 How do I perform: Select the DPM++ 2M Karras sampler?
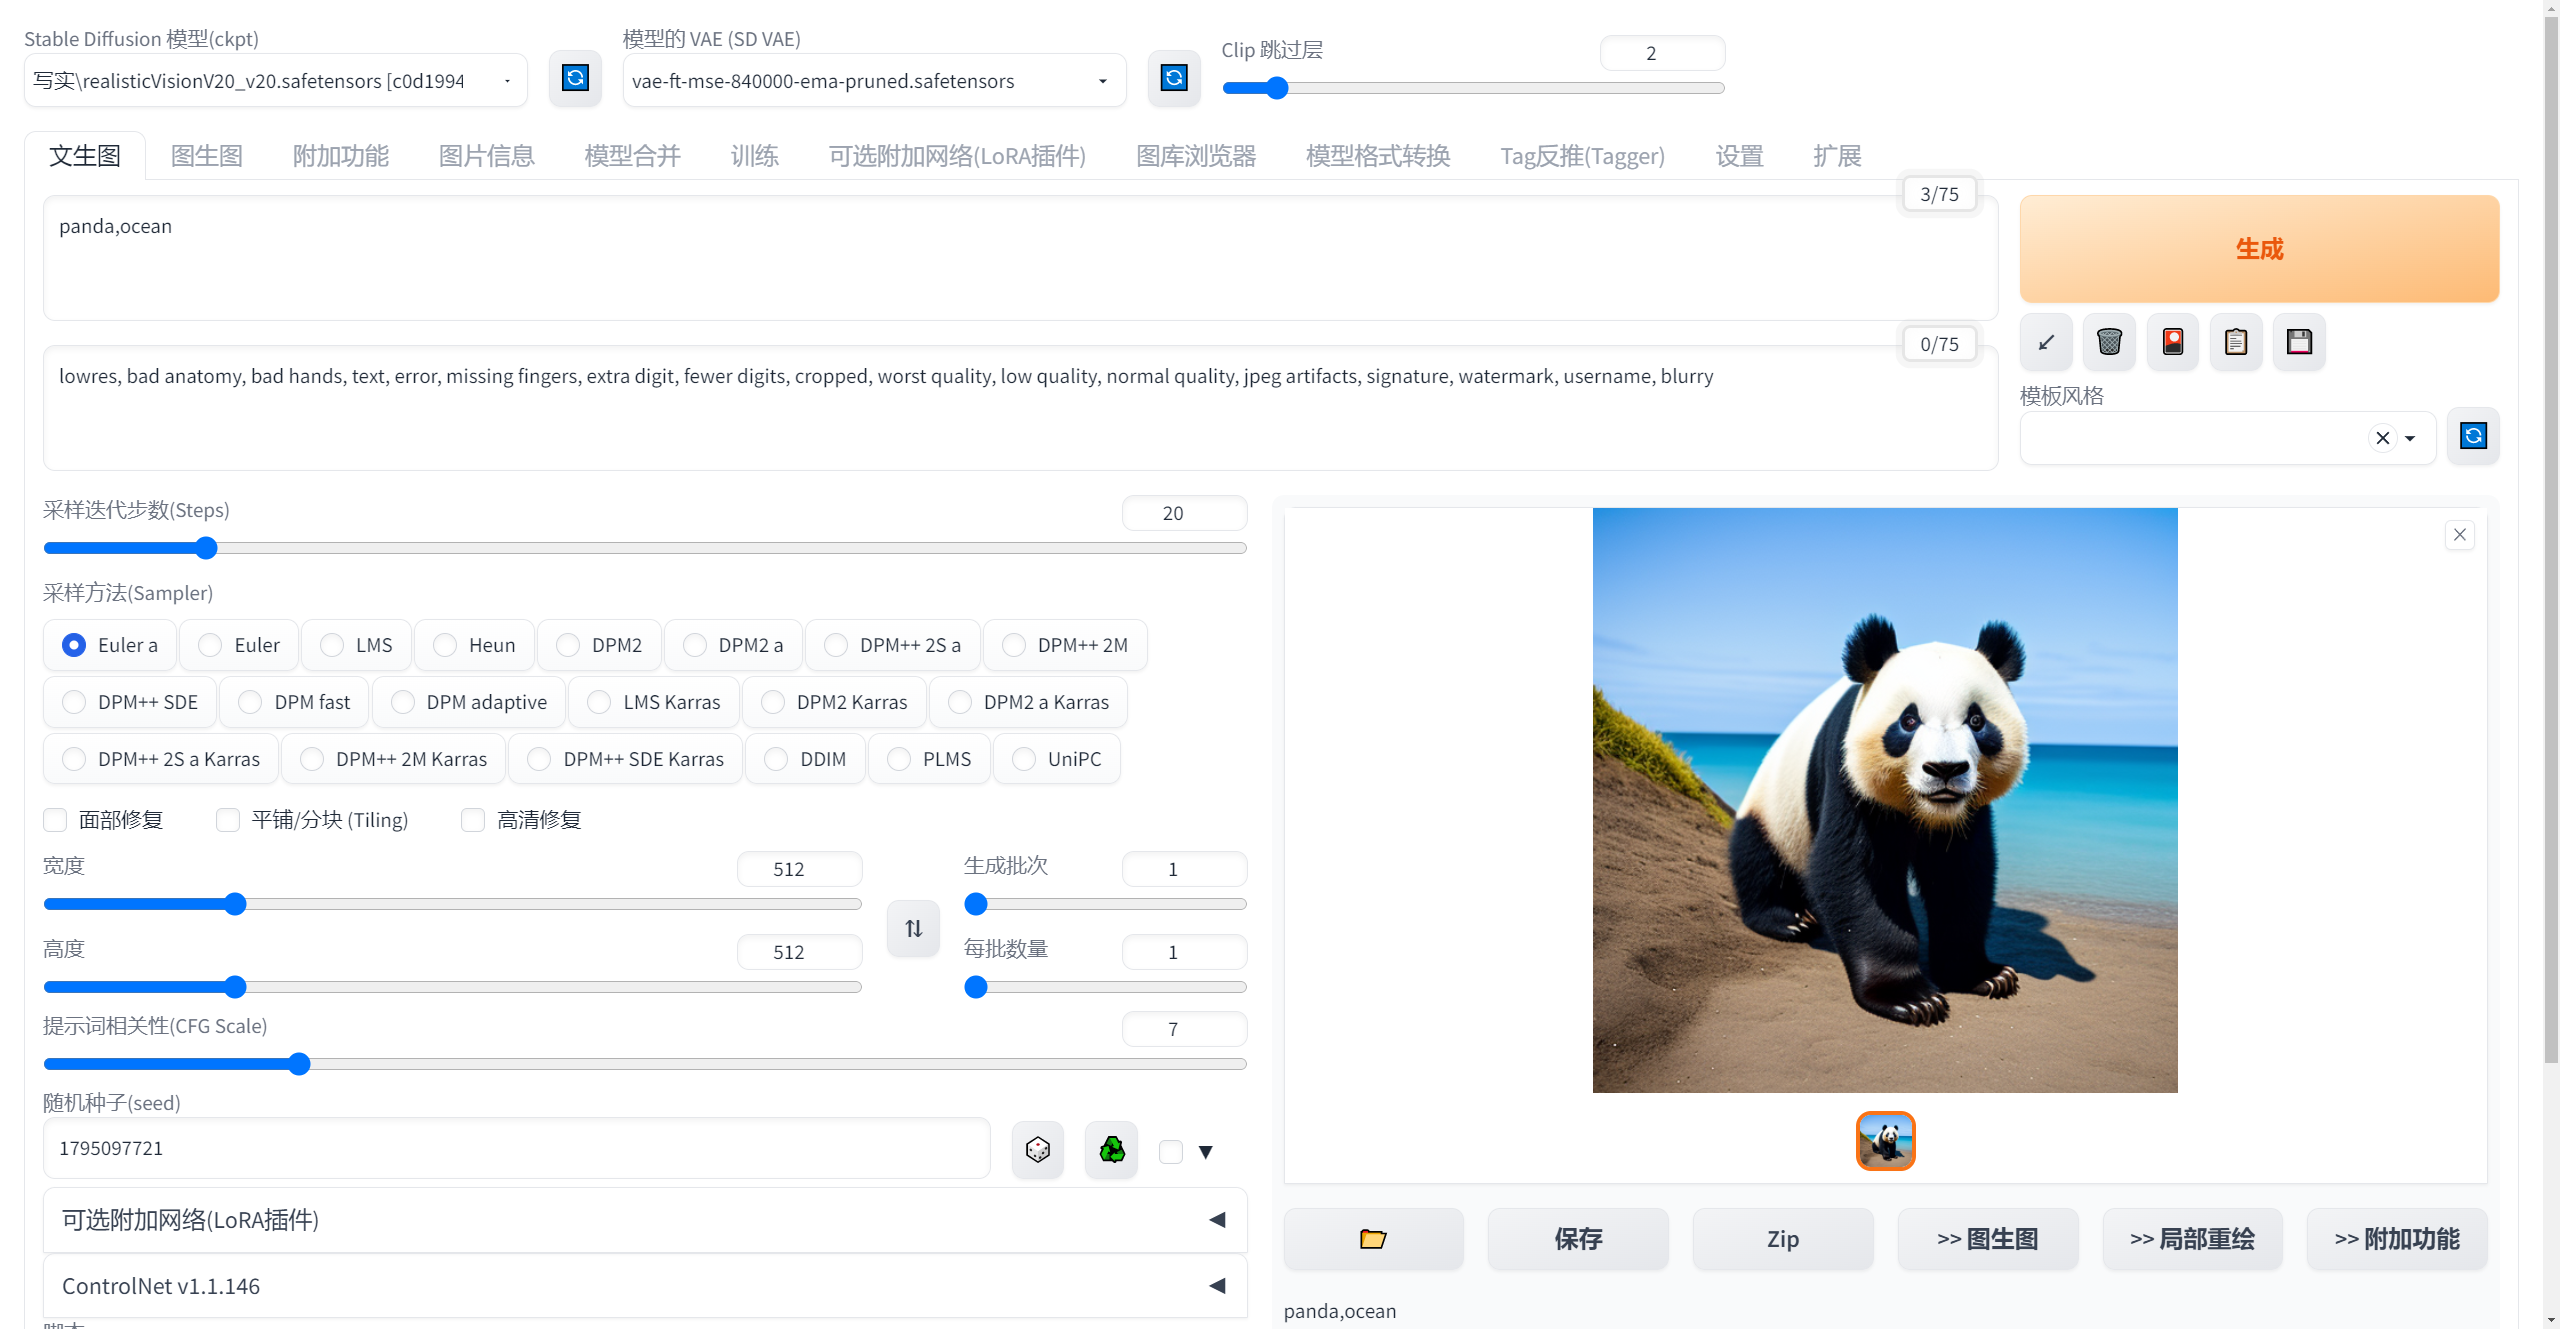tap(312, 759)
